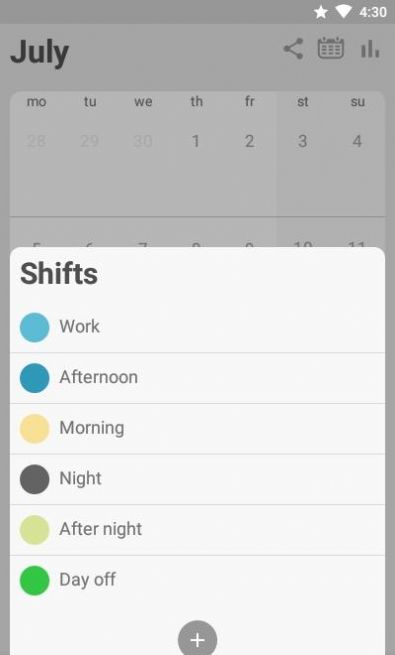
Task: Choose the Morning shift entry
Action: 198,429
